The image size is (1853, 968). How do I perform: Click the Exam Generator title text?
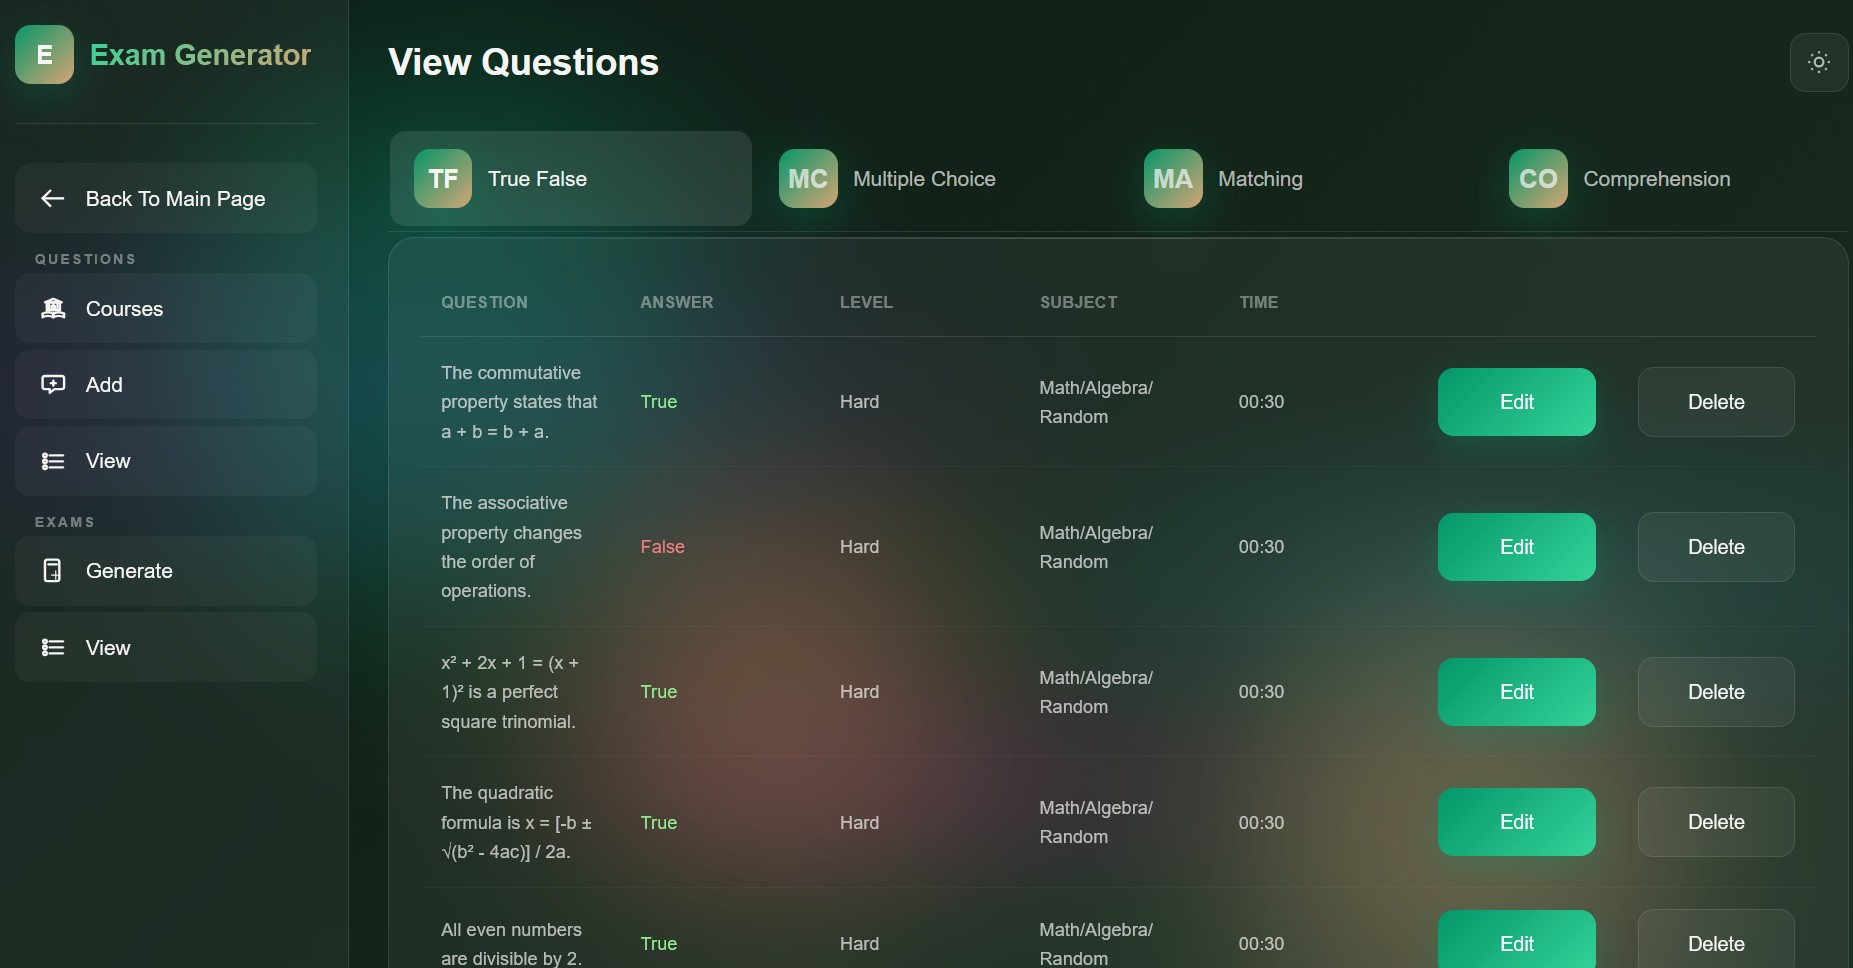[x=200, y=55]
